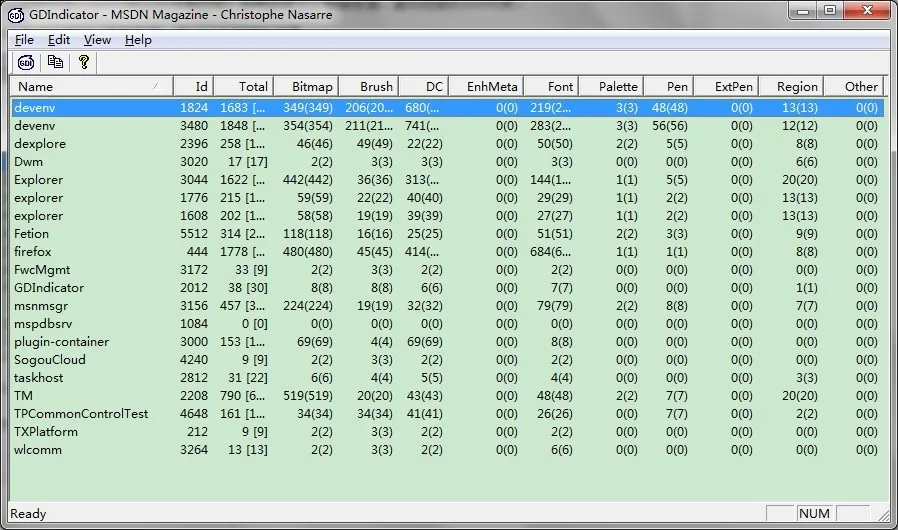Click Brush value 49(49) in dexplore row
The height and width of the screenshot is (530, 898).
point(375,144)
